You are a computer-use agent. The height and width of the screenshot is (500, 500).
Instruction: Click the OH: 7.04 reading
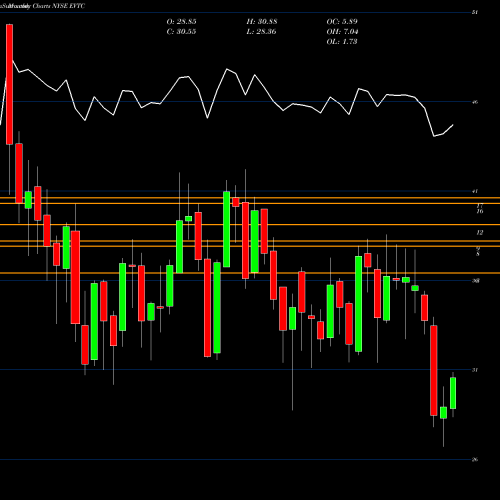342,32
